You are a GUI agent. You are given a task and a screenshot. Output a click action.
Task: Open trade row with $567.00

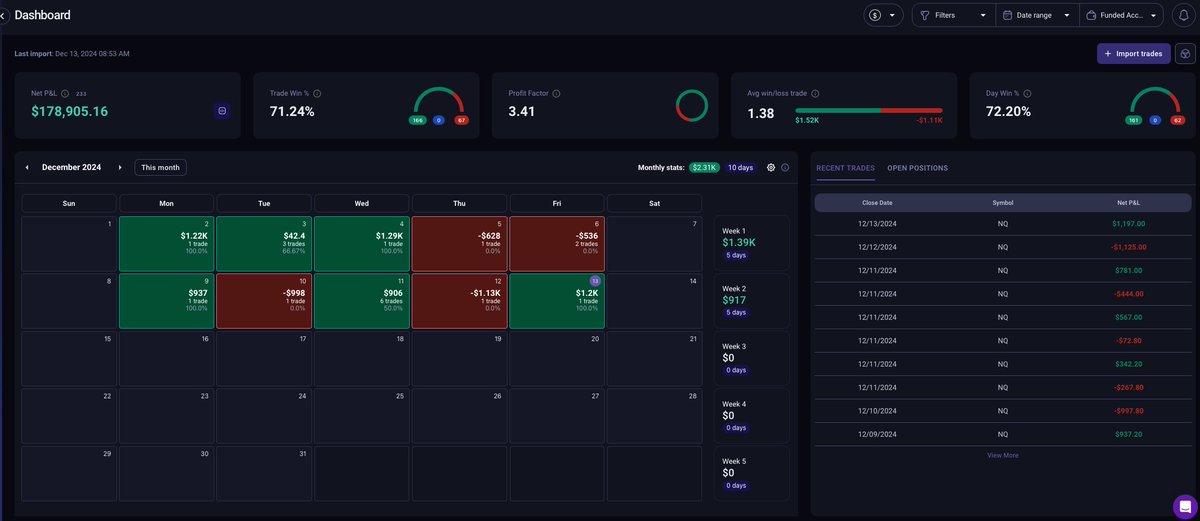1002,317
